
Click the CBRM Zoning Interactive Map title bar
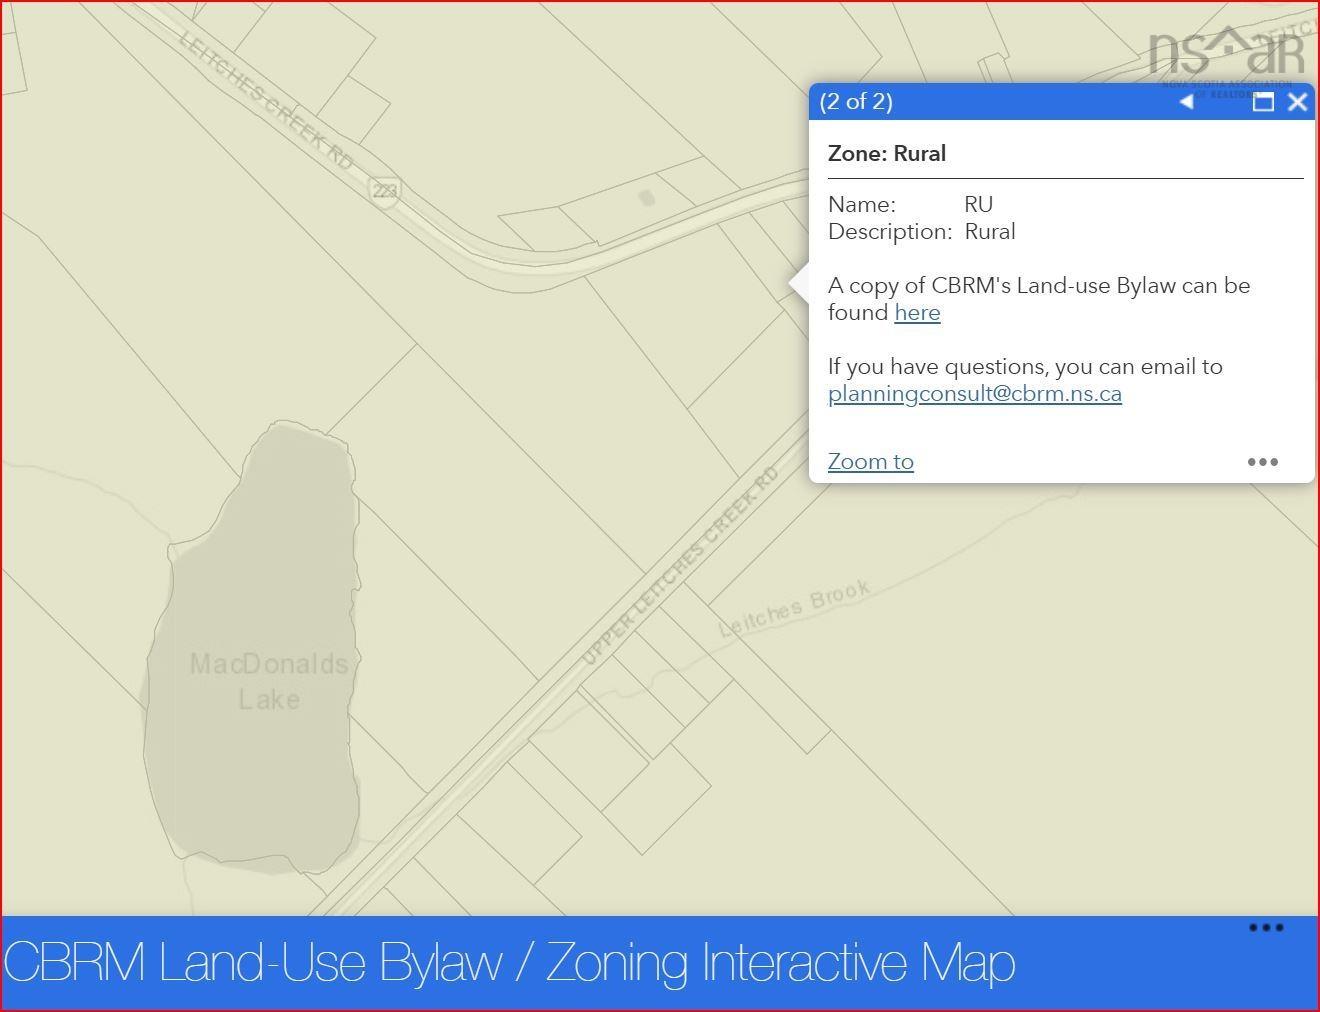(508, 963)
